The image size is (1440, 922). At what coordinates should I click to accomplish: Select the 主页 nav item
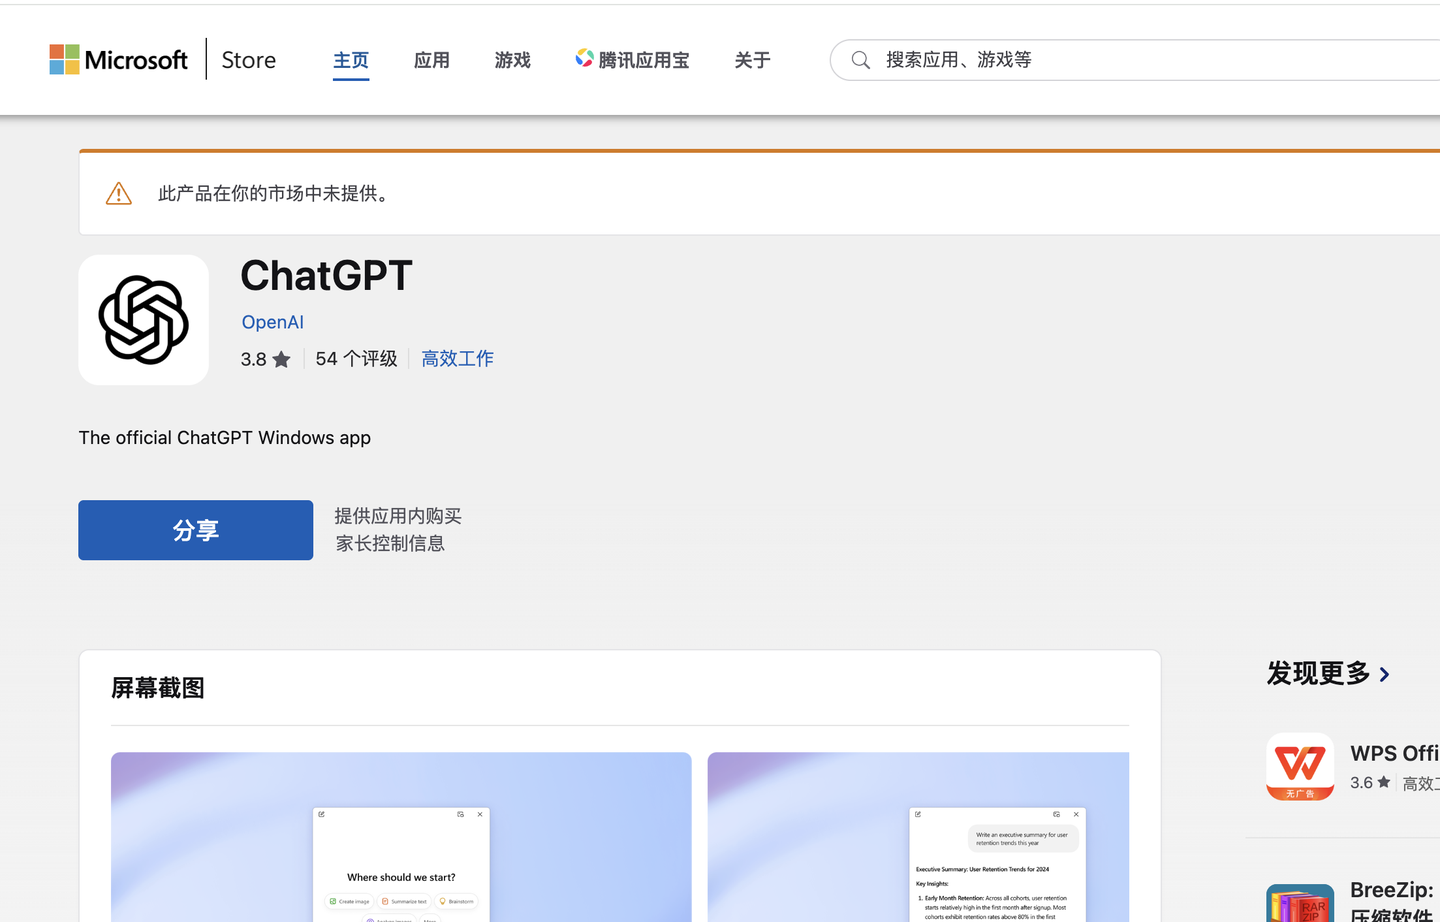point(351,60)
